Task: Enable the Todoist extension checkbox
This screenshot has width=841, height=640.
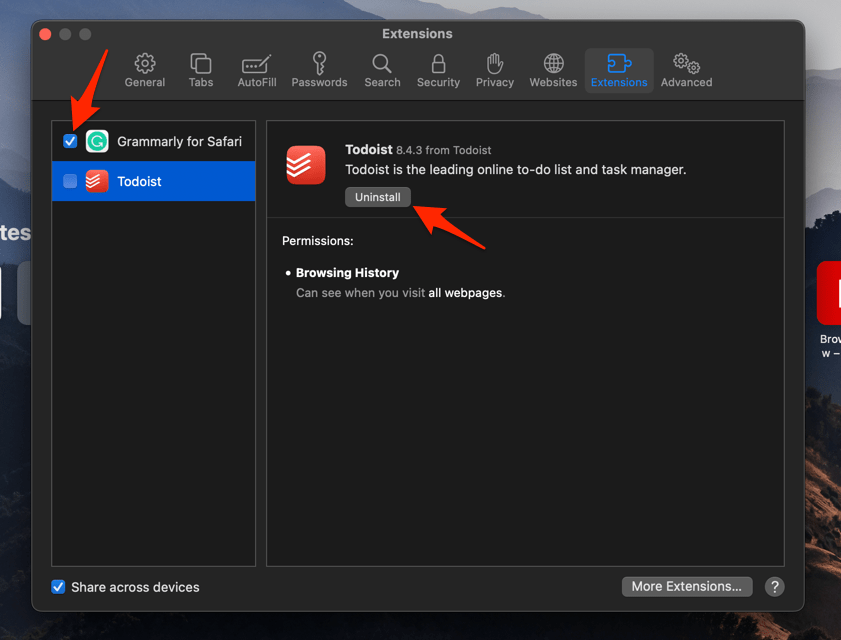Action: [70, 181]
